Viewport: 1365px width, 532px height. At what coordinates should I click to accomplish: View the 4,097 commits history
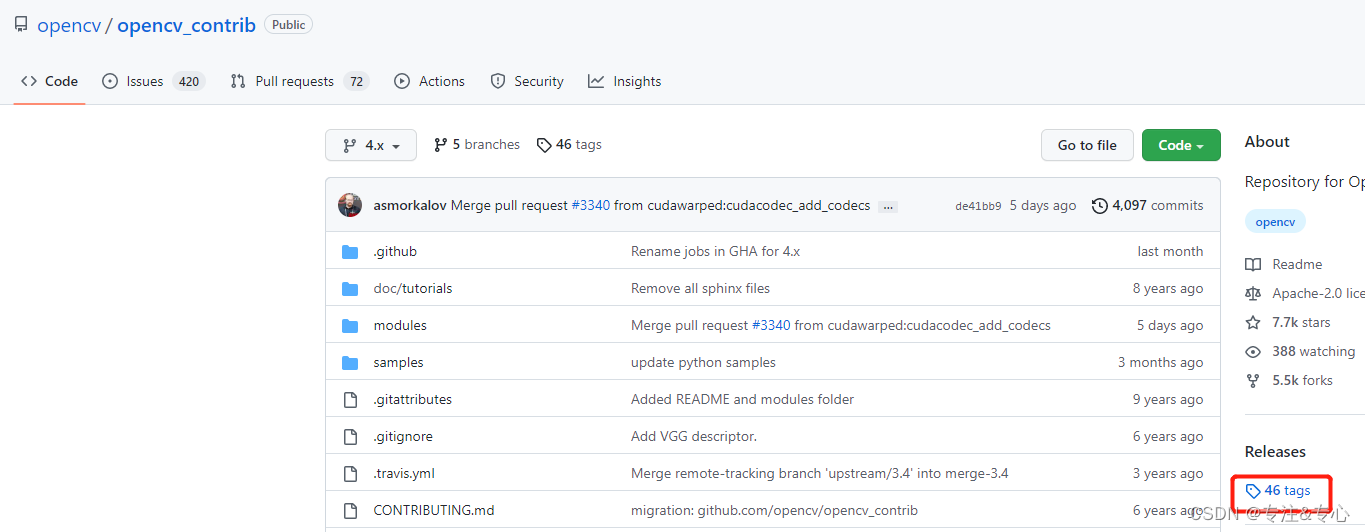tap(1147, 205)
